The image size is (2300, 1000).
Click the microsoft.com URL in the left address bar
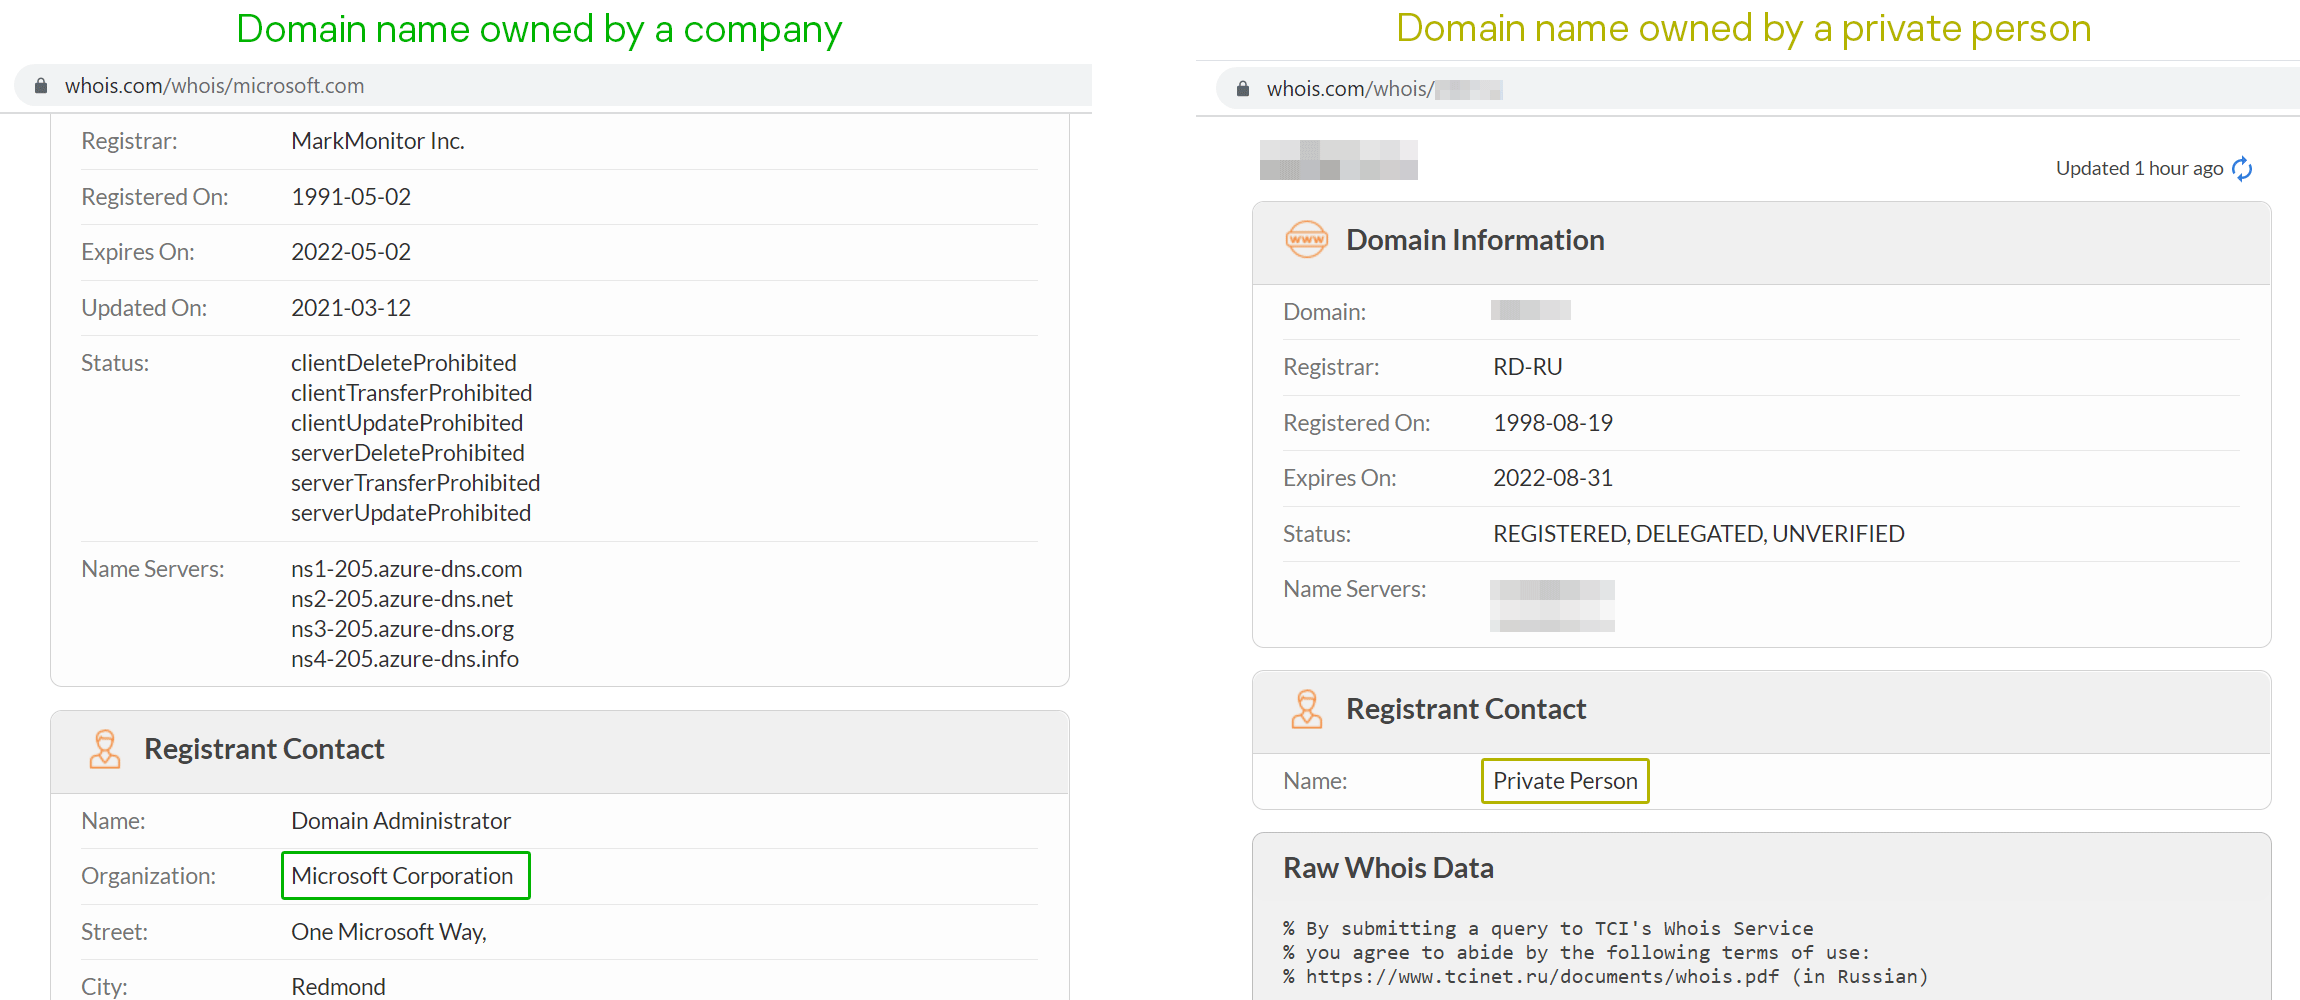tap(215, 86)
